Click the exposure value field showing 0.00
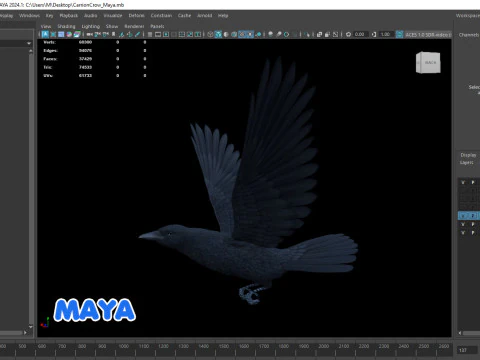480x360 pixels. tap(360, 34)
